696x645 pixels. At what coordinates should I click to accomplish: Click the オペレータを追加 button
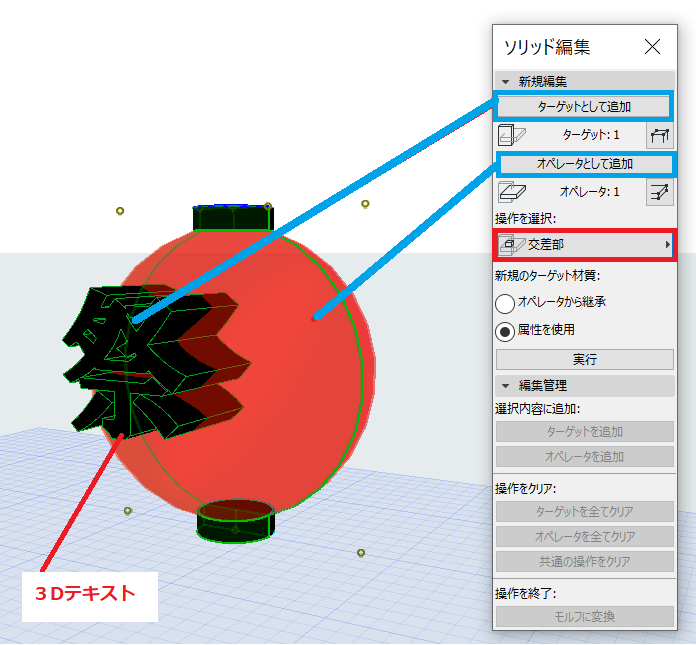point(585,456)
